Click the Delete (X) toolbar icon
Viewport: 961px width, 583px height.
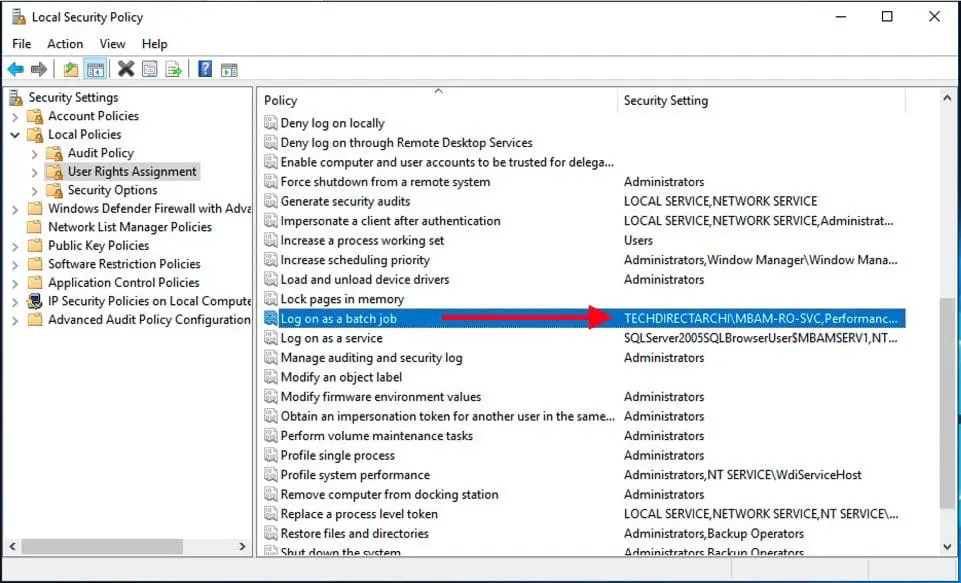[x=126, y=69]
